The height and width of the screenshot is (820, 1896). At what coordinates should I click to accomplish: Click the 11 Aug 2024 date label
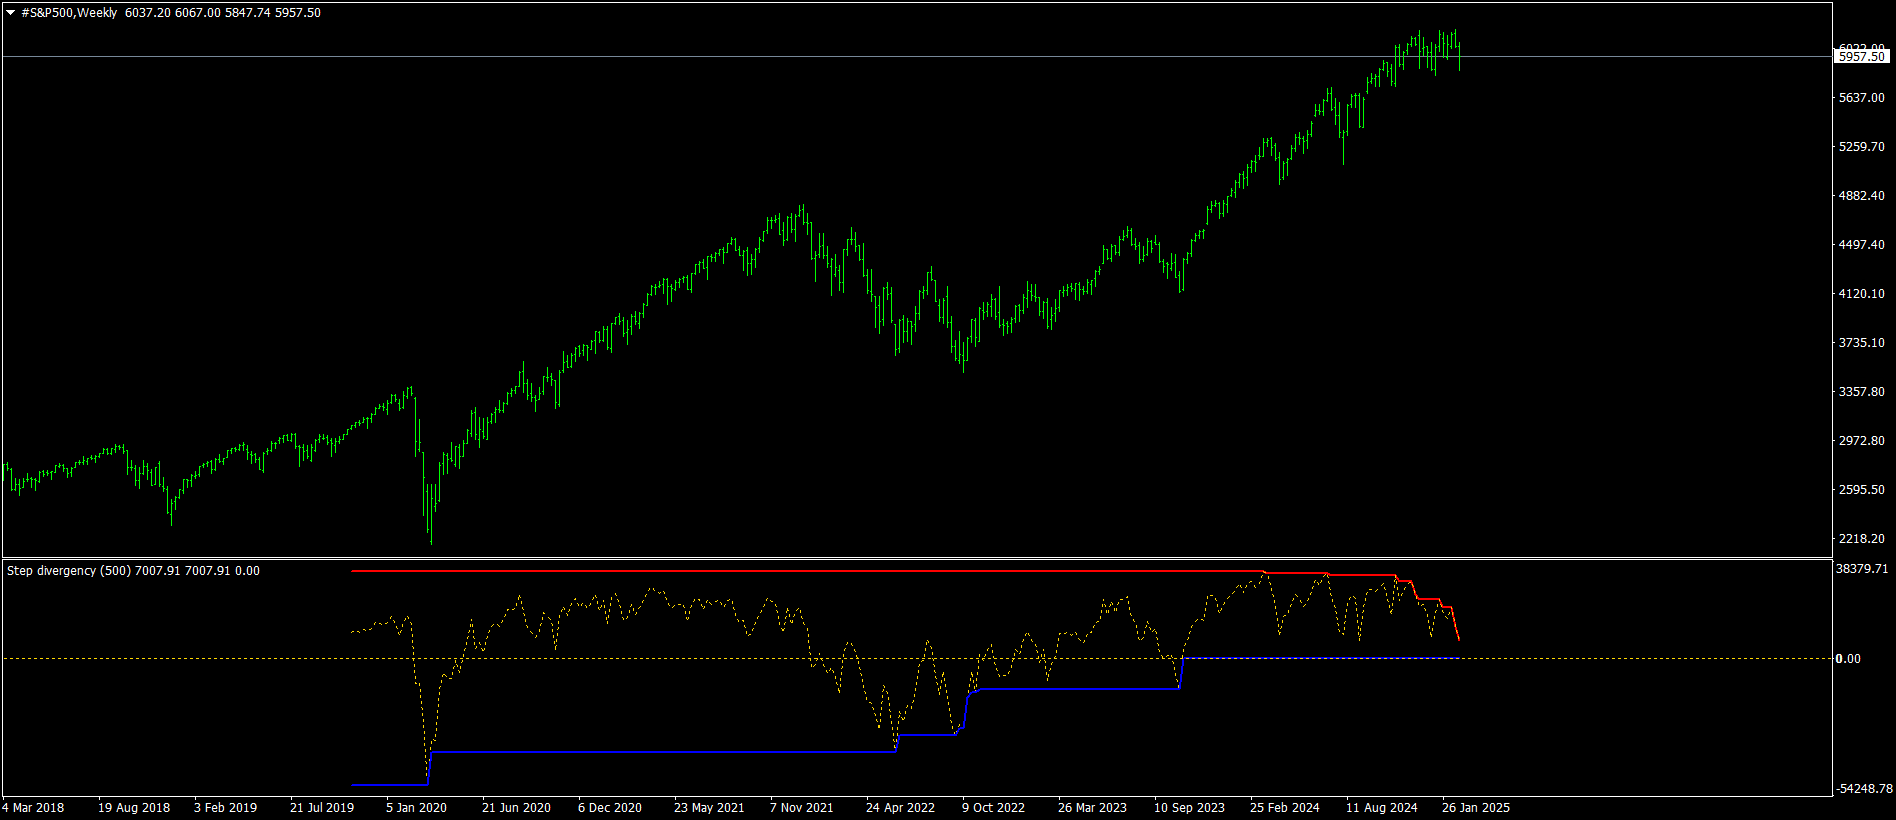click(x=1381, y=808)
